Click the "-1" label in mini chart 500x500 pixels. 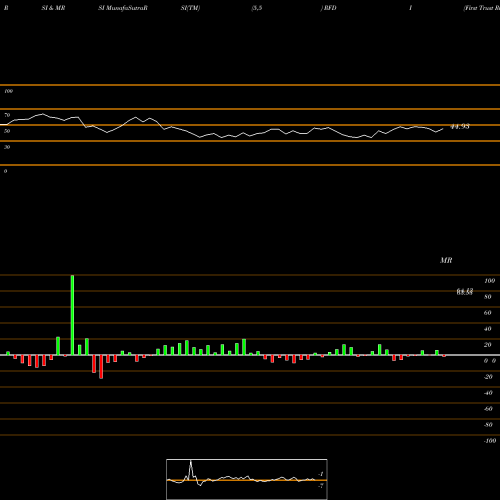pyautogui.click(x=321, y=474)
